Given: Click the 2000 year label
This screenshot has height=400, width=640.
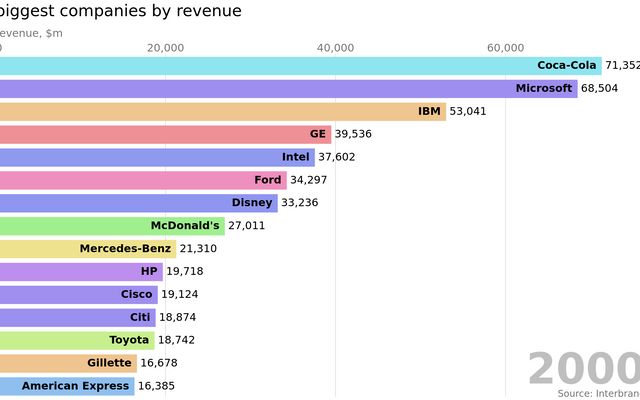Looking at the screenshot, I should coord(583,368).
